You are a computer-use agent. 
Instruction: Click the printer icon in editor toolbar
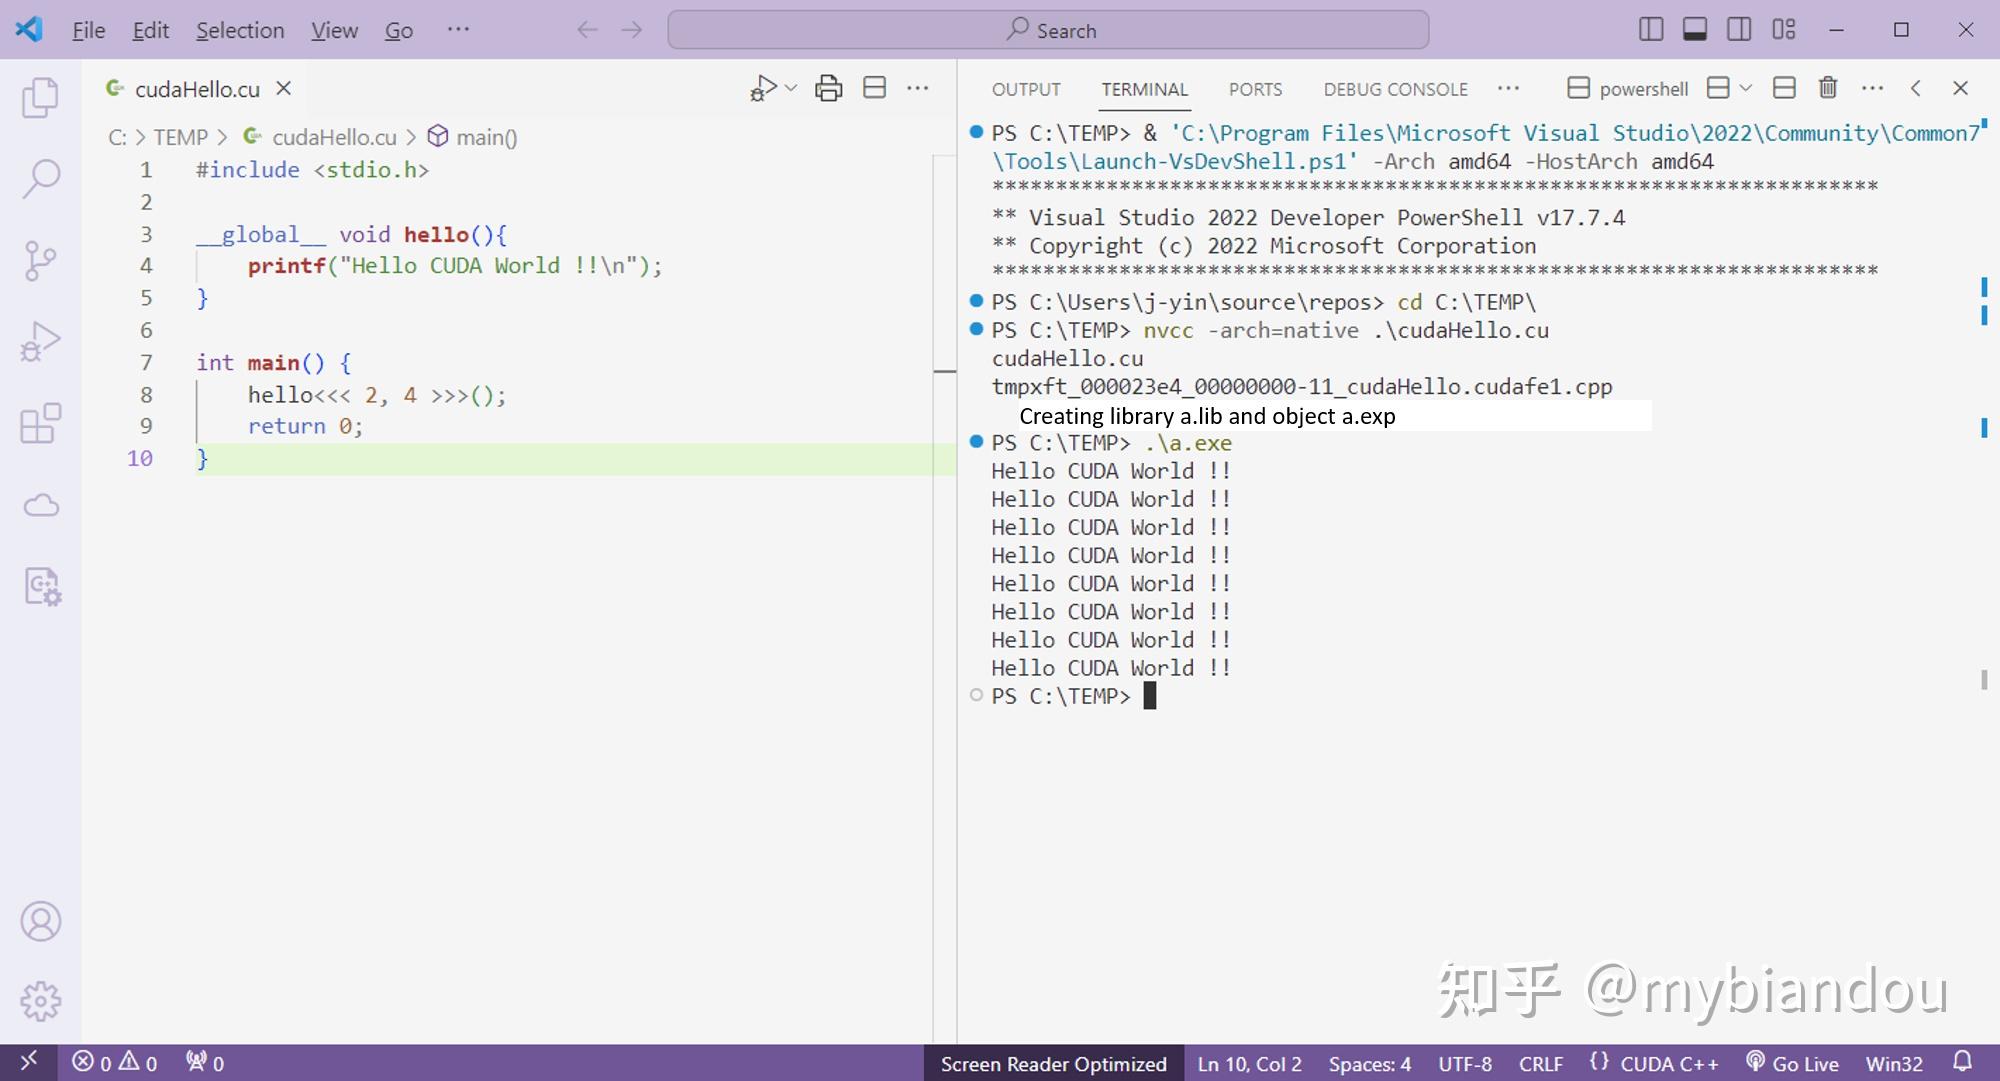828,88
